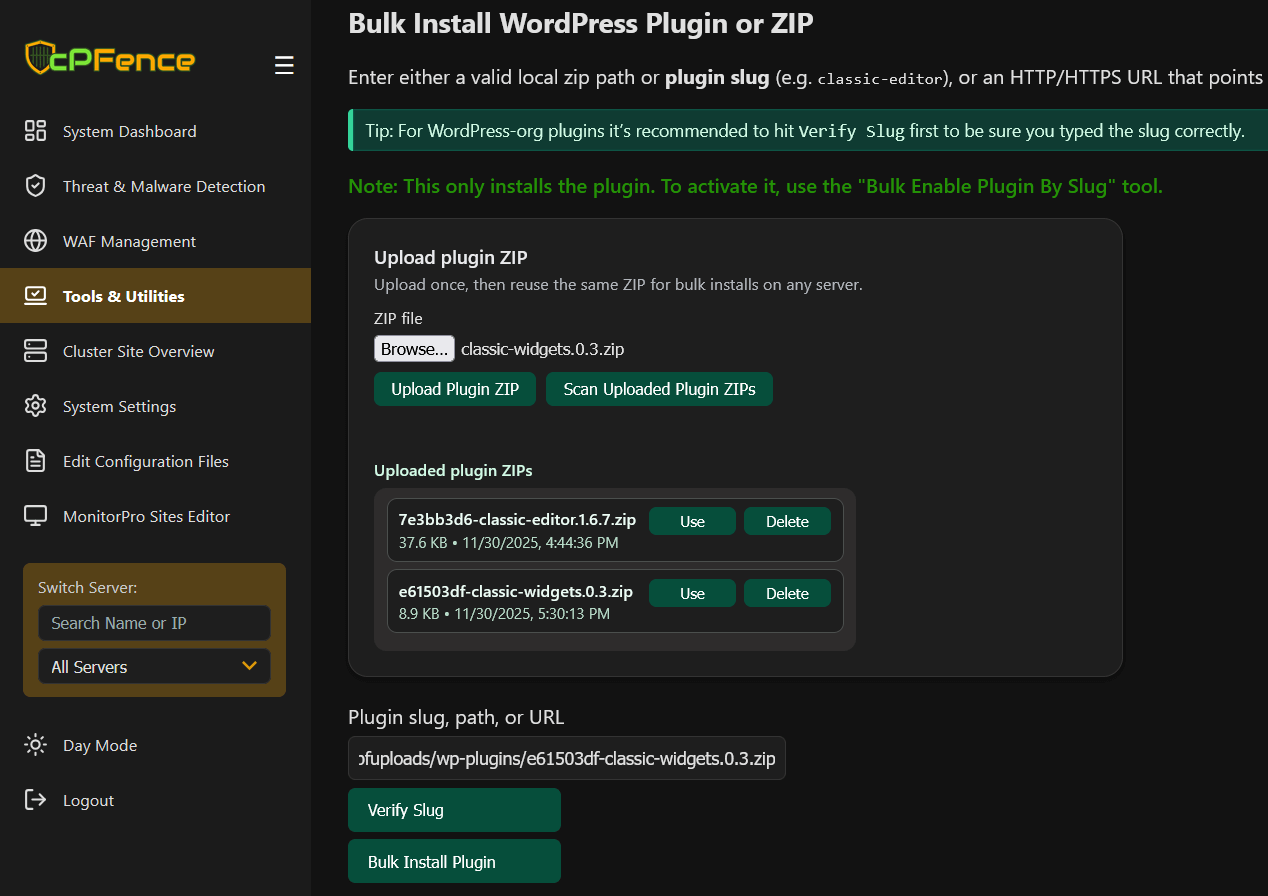The image size is (1268, 896).
Task: Select the Threat & Malware Detection shield icon
Action: 36,186
